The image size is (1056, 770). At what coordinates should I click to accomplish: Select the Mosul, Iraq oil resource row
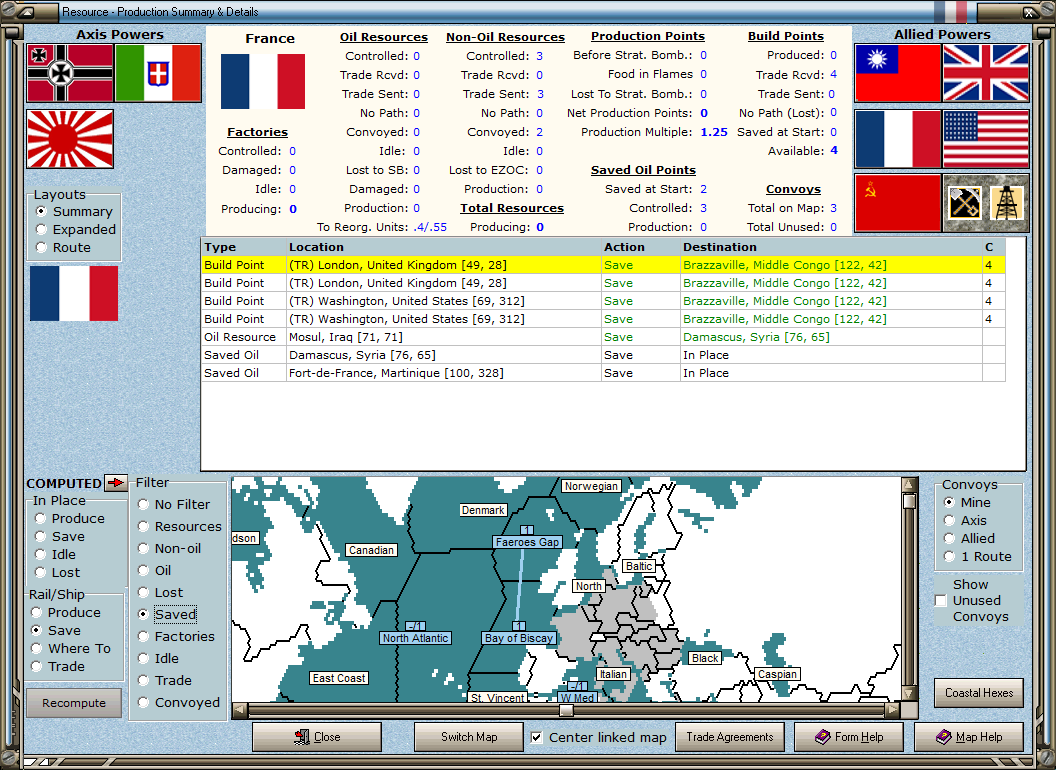(x=400, y=337)
